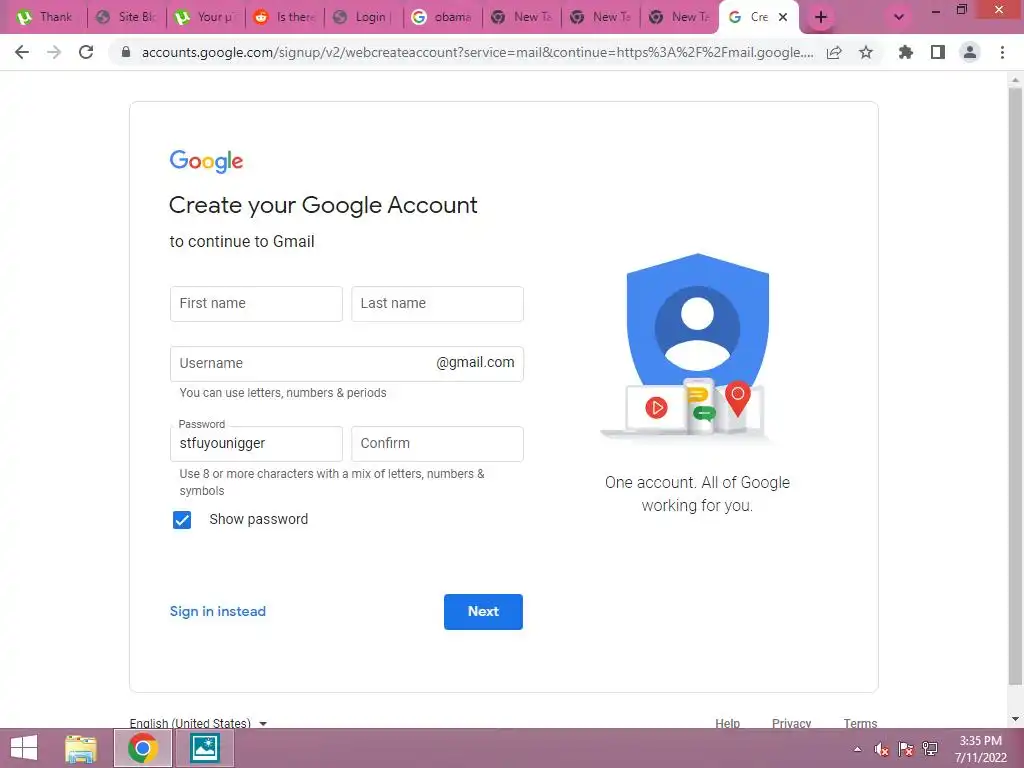Viewport: 1024px width, 768px height.
Task: Click the Google logo
Action: tap(206, 161)
